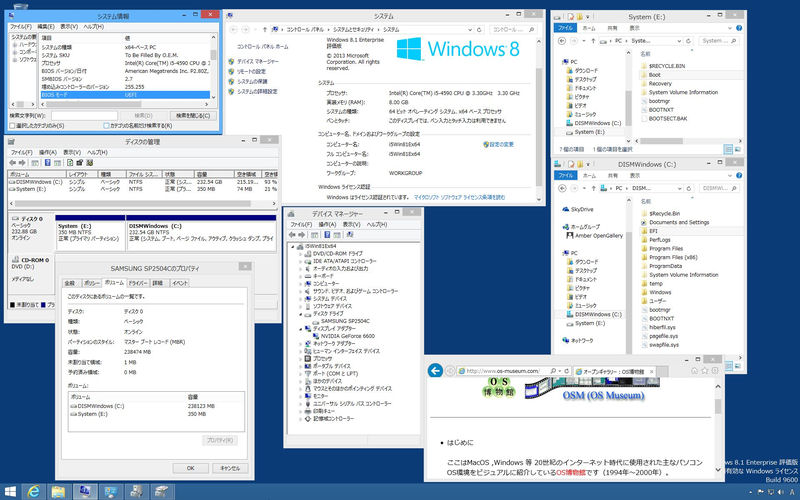Select DISMWindows (C:) row in Disk Management list
The image size is (800, 500).
coord(143,182)
